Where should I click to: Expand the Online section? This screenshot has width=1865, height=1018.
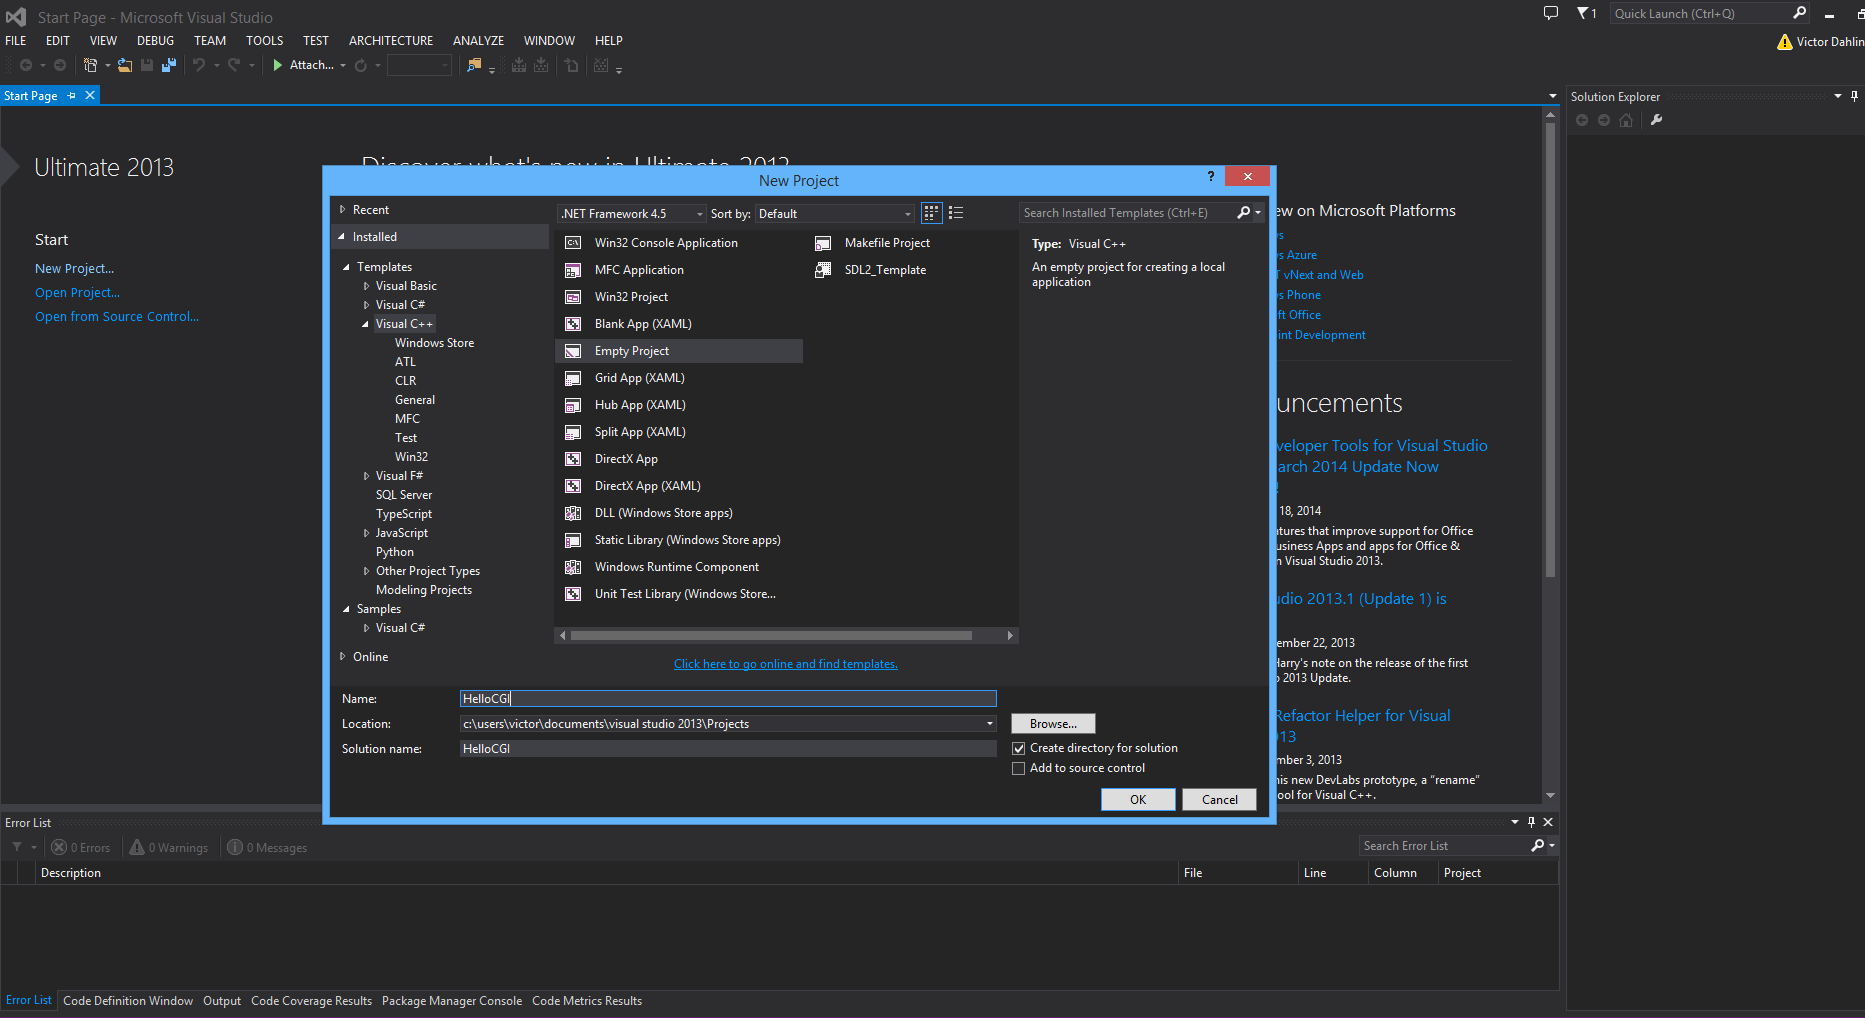342,657
